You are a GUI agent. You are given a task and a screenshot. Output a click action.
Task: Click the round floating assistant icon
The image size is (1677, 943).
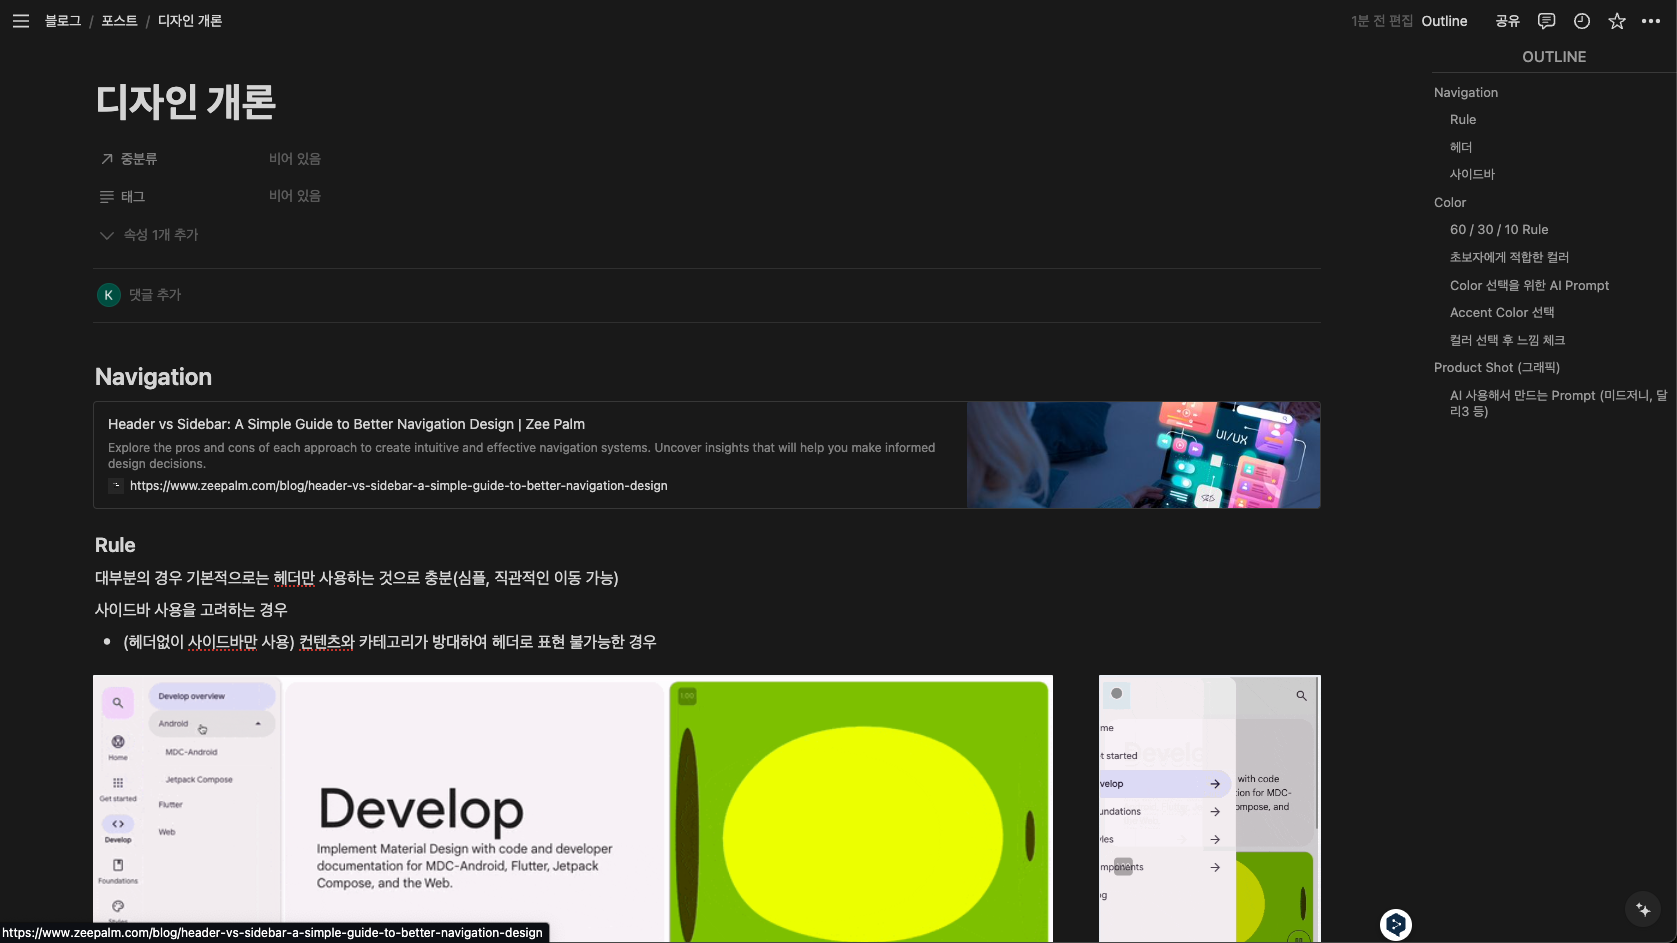1396,924
